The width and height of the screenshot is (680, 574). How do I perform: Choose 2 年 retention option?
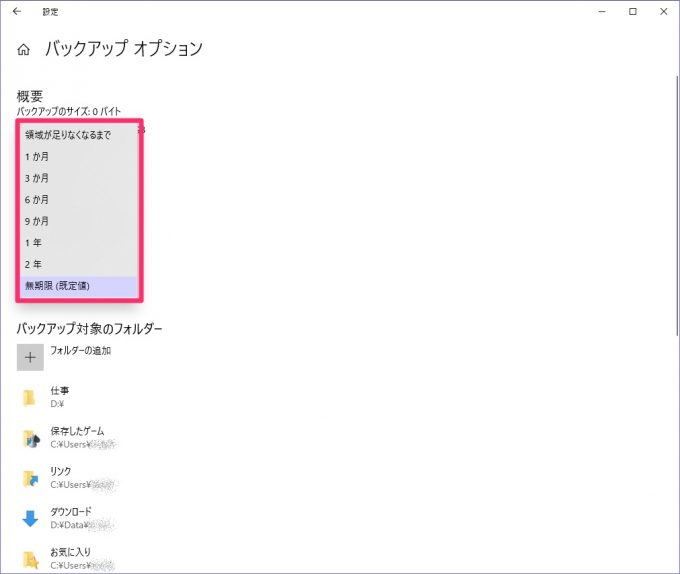[78, 264]
